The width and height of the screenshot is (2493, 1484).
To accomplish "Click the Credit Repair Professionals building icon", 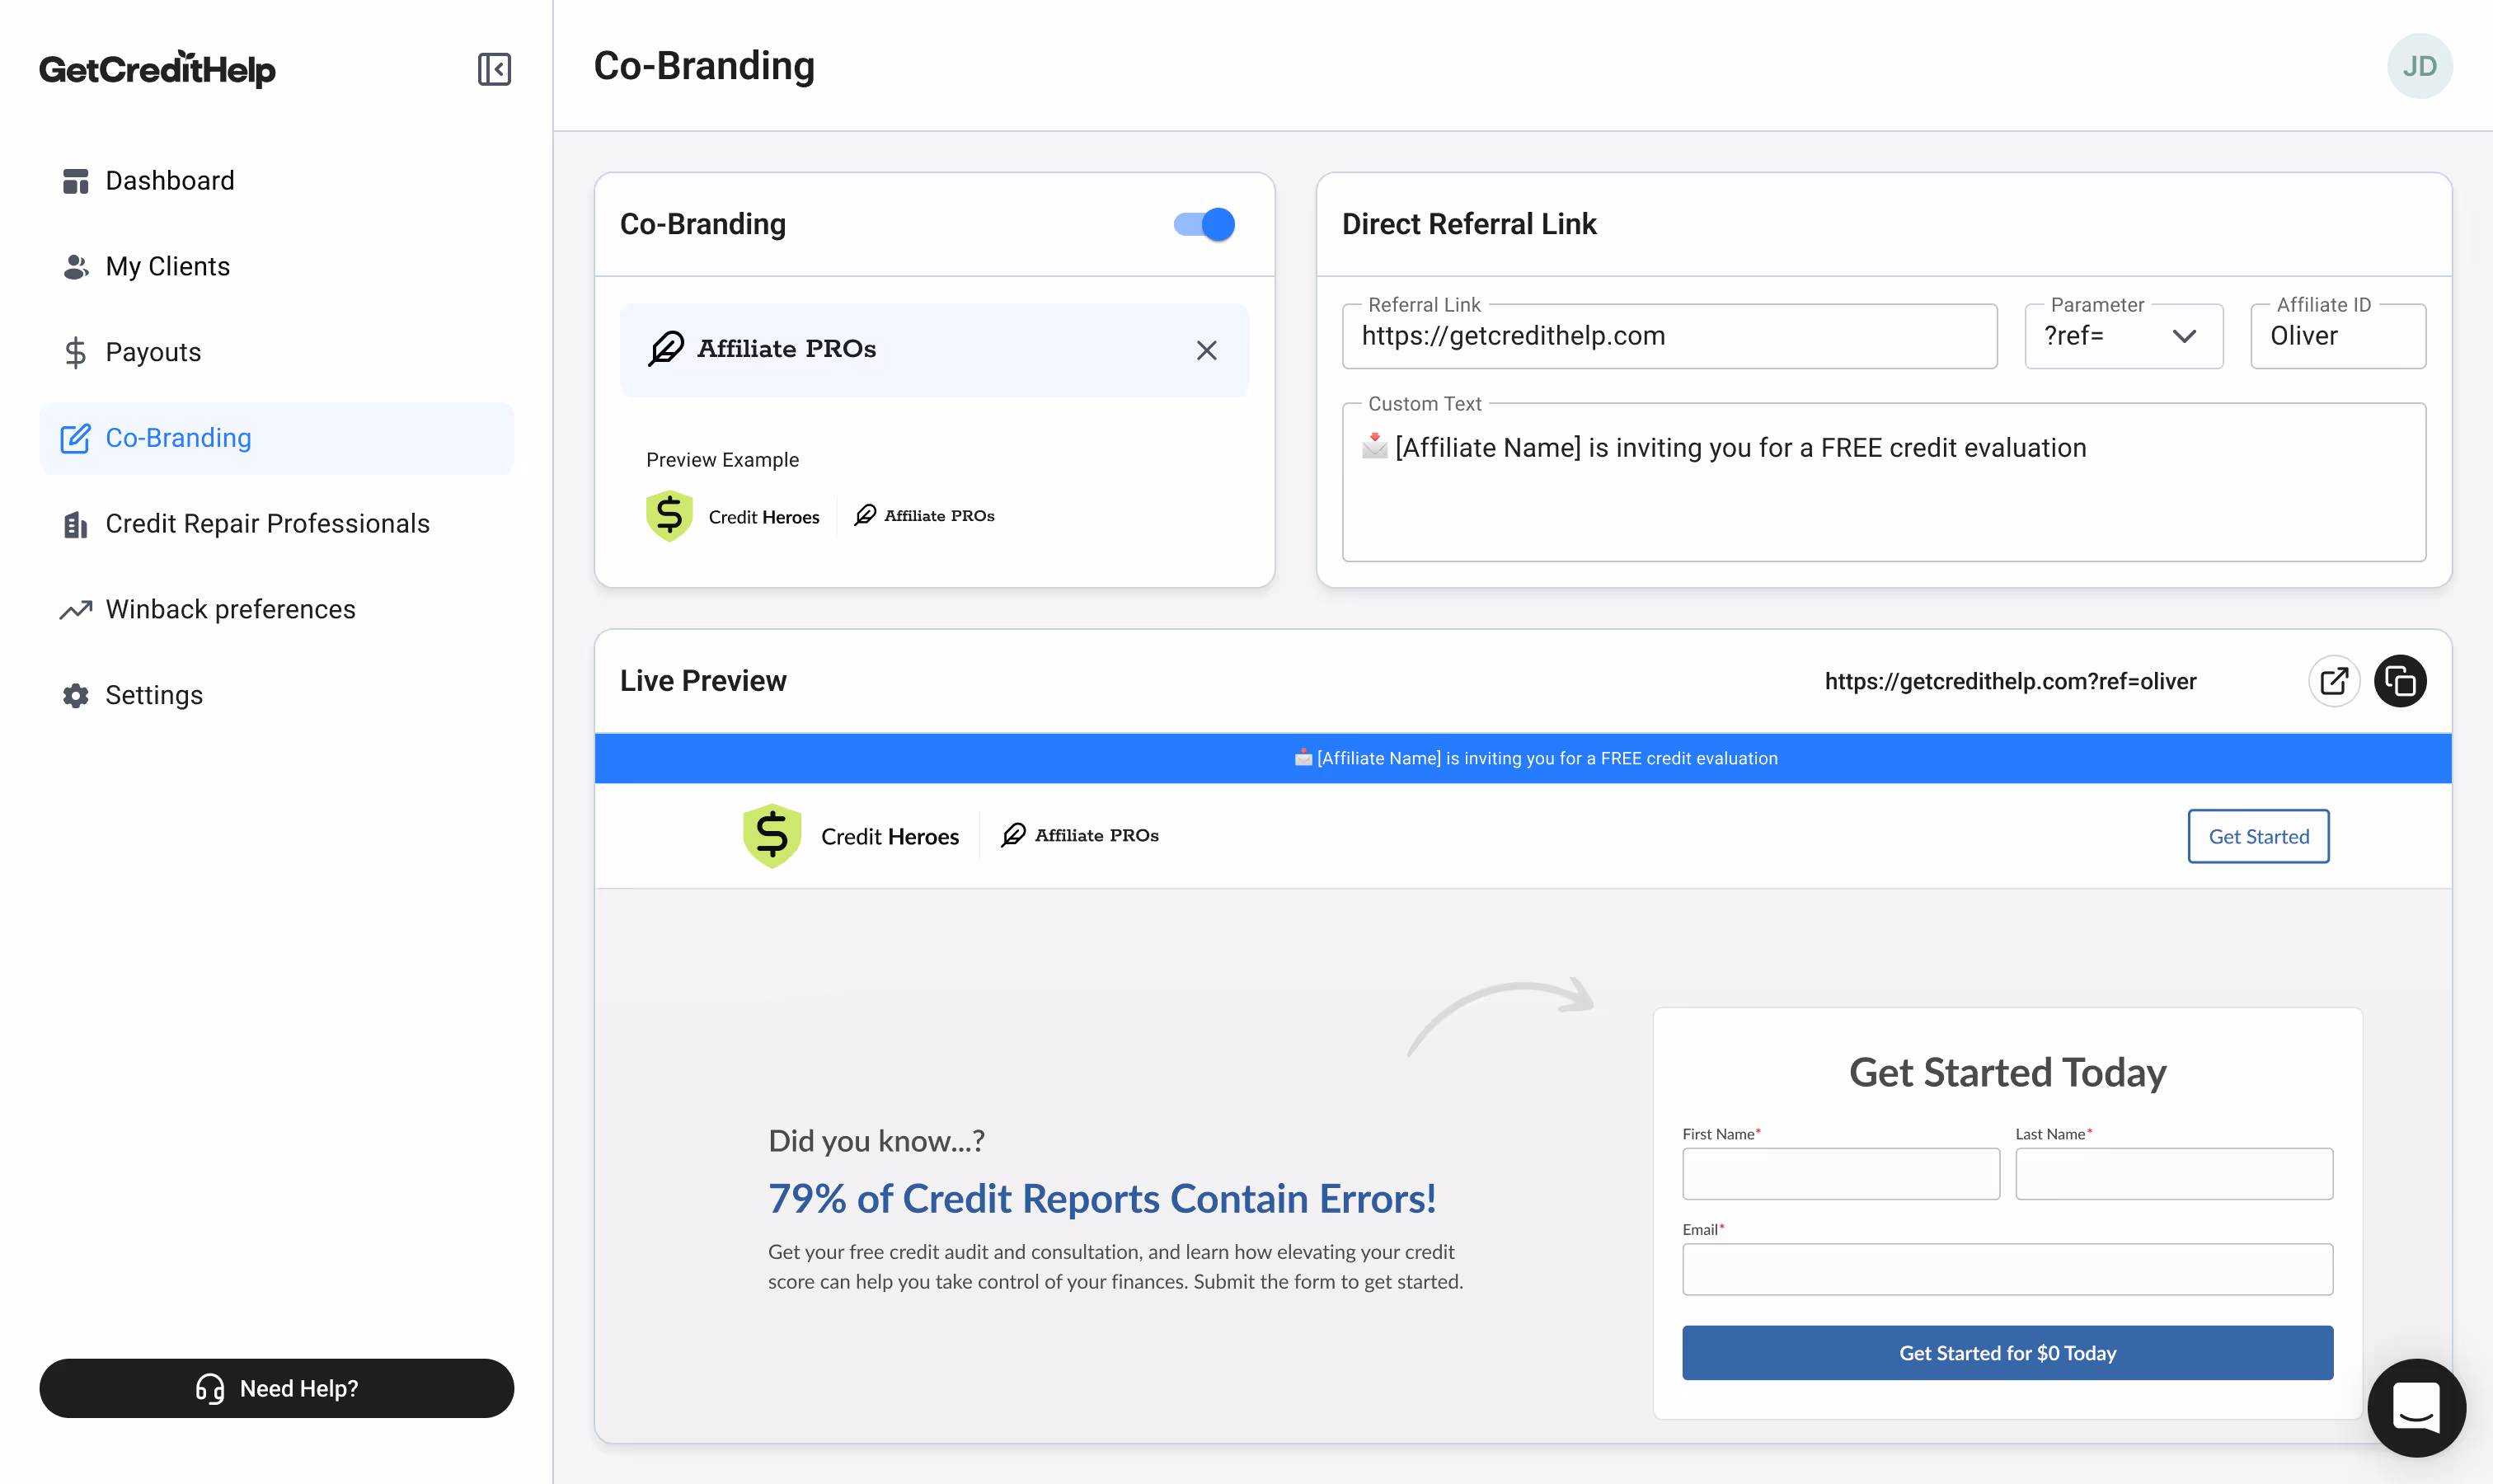I will tap(76, 524).
